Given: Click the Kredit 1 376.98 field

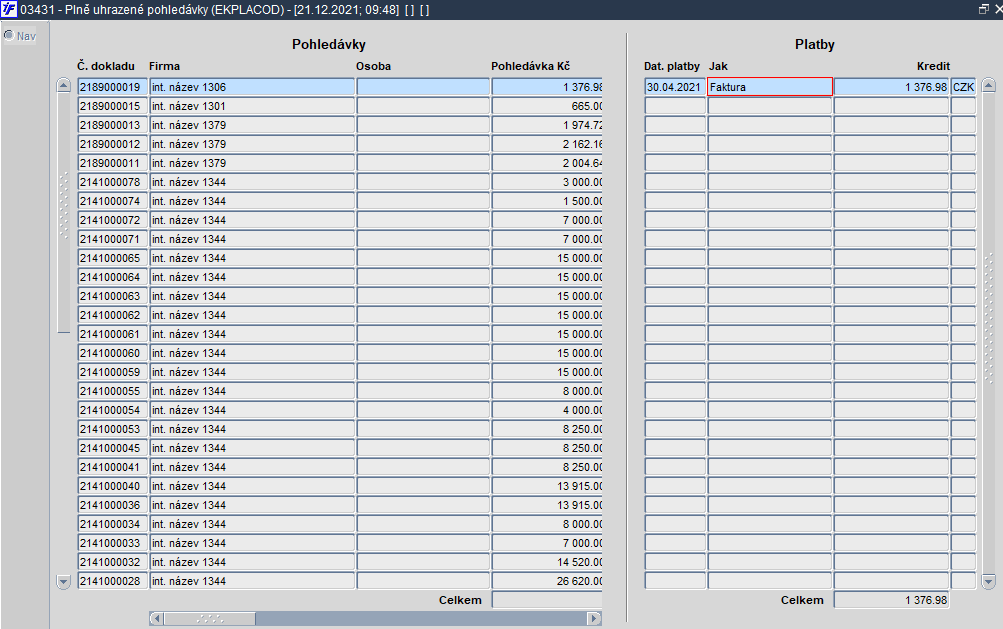Looking at the screenshot, I should click(x=891, y=87).
